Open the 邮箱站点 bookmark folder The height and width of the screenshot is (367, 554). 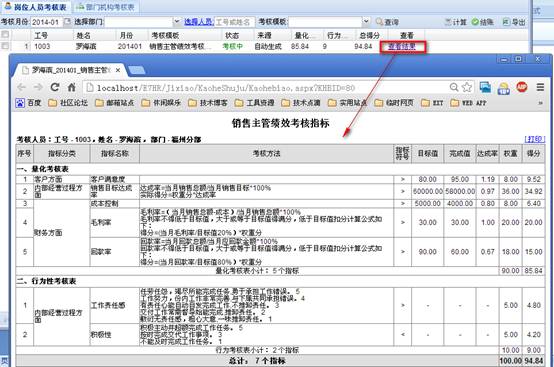(x=115, y=103)
